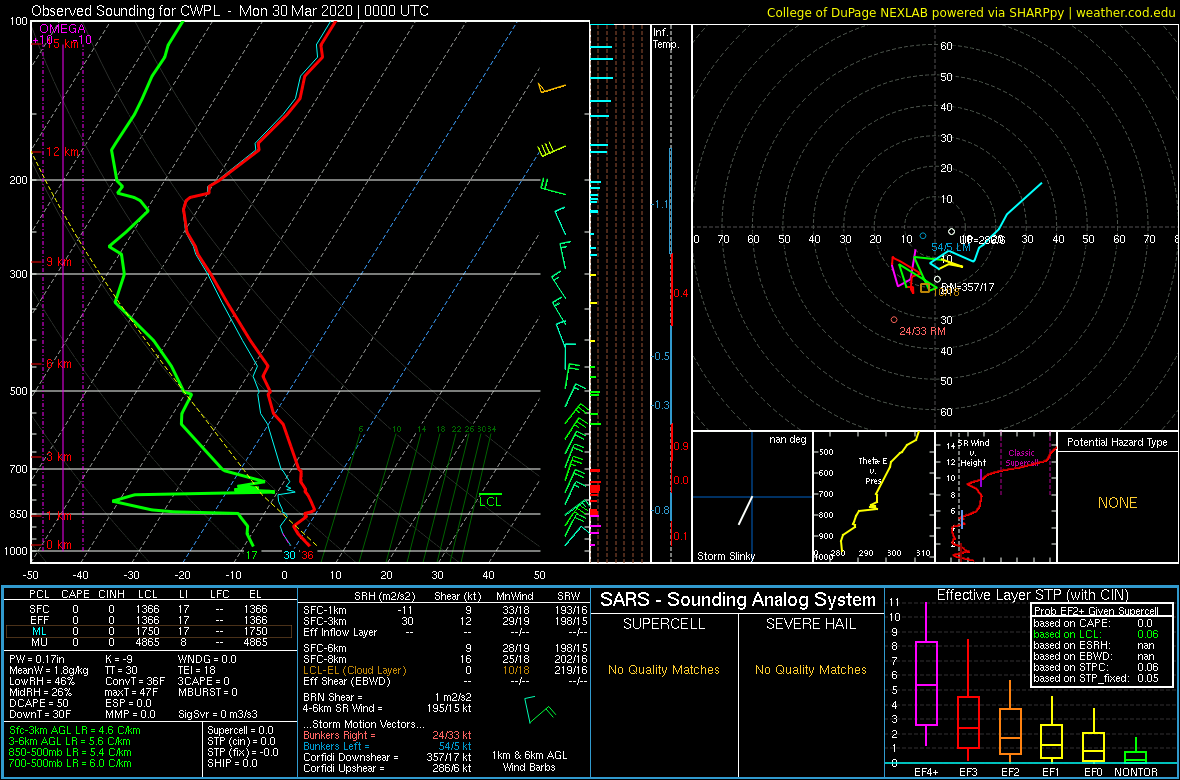Screen dimensions: 1180x780
Task: Click the 'NONE' hazard type value
Action: 1118,503
